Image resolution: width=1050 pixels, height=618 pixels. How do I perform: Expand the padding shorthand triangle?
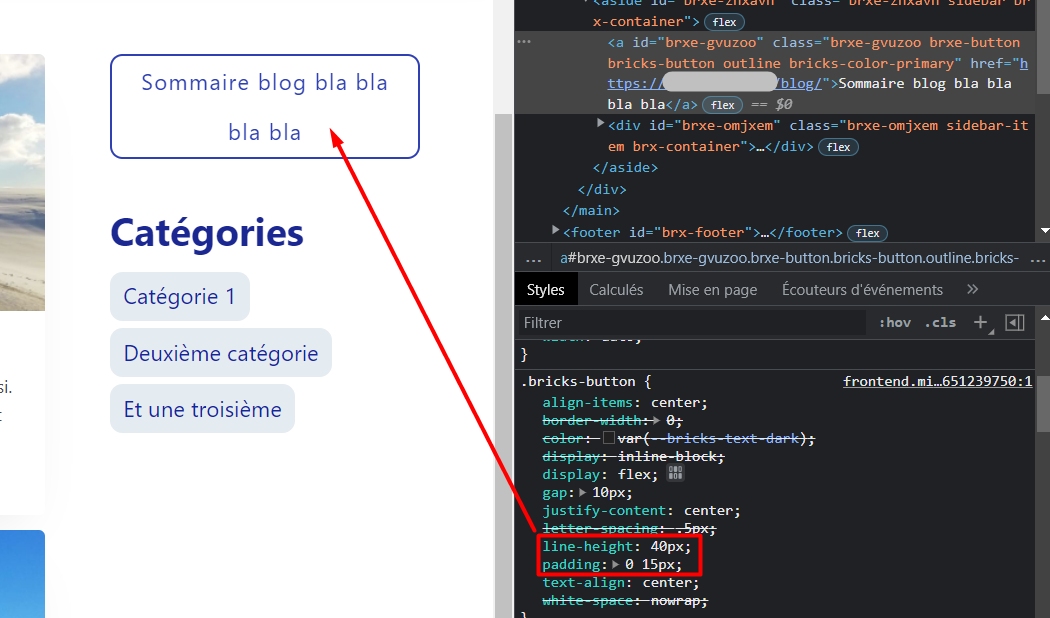615,564
